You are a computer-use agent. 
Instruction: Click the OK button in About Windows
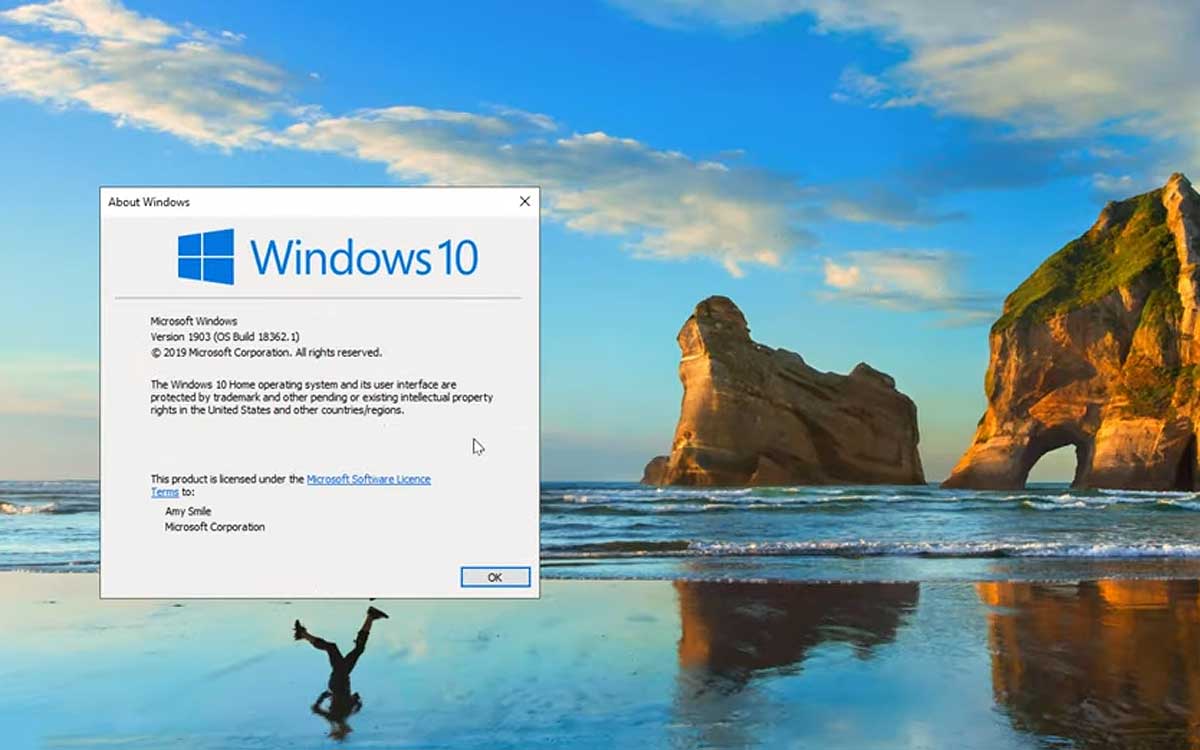[495, 577]
